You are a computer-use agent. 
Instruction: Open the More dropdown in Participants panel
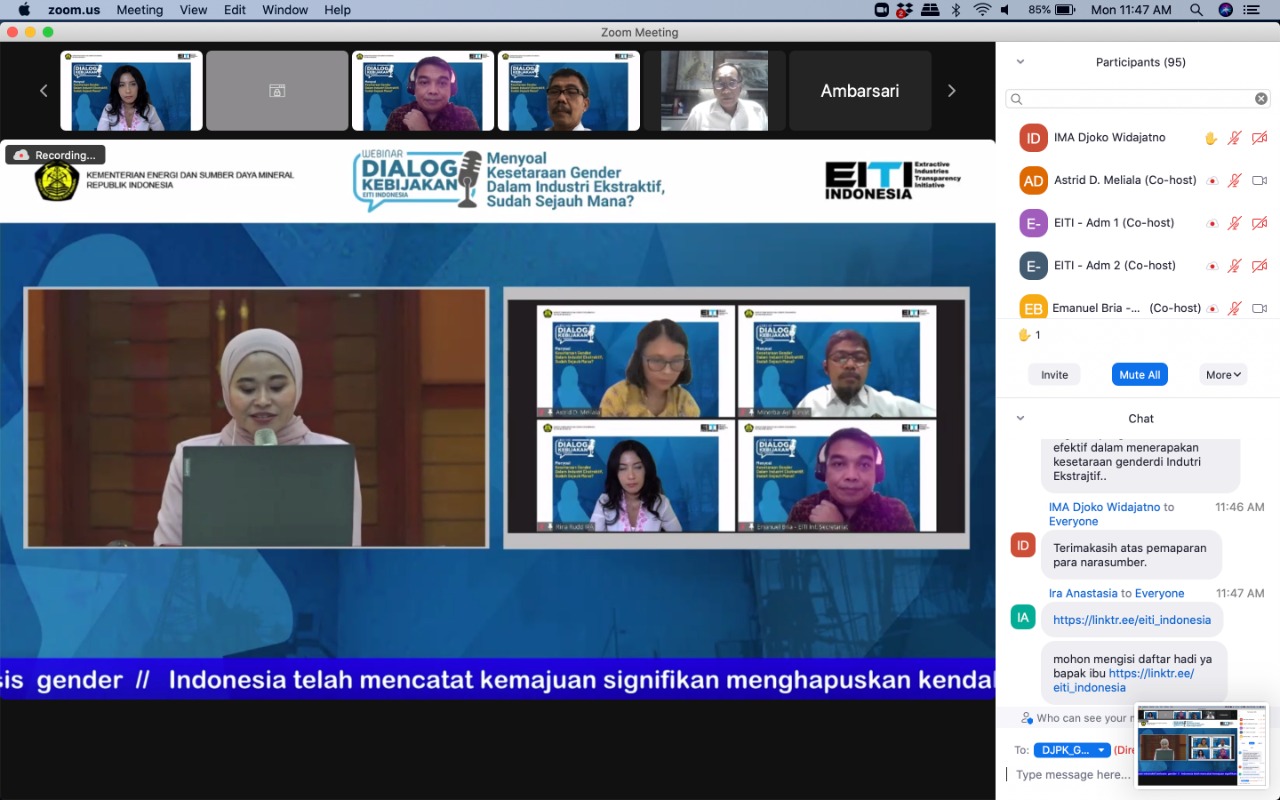(1223, 375)
